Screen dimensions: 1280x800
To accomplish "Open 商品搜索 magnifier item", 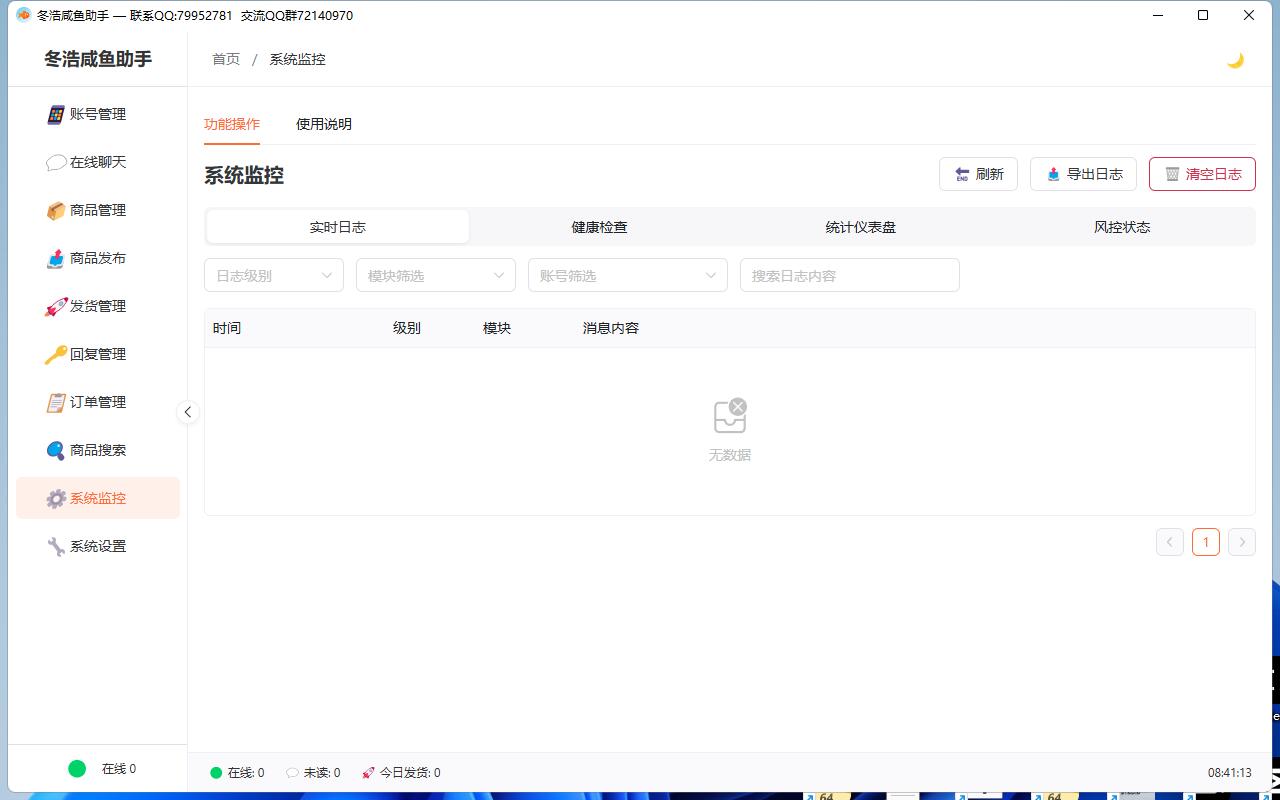I will (x=98, y=450).
